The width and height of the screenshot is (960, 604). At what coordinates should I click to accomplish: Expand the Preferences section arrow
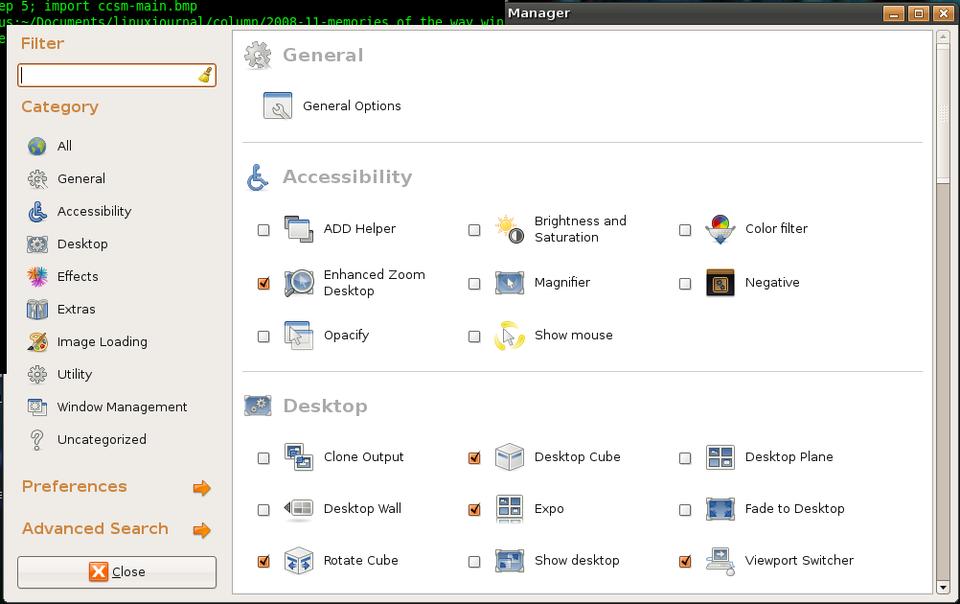pos(202,488)
